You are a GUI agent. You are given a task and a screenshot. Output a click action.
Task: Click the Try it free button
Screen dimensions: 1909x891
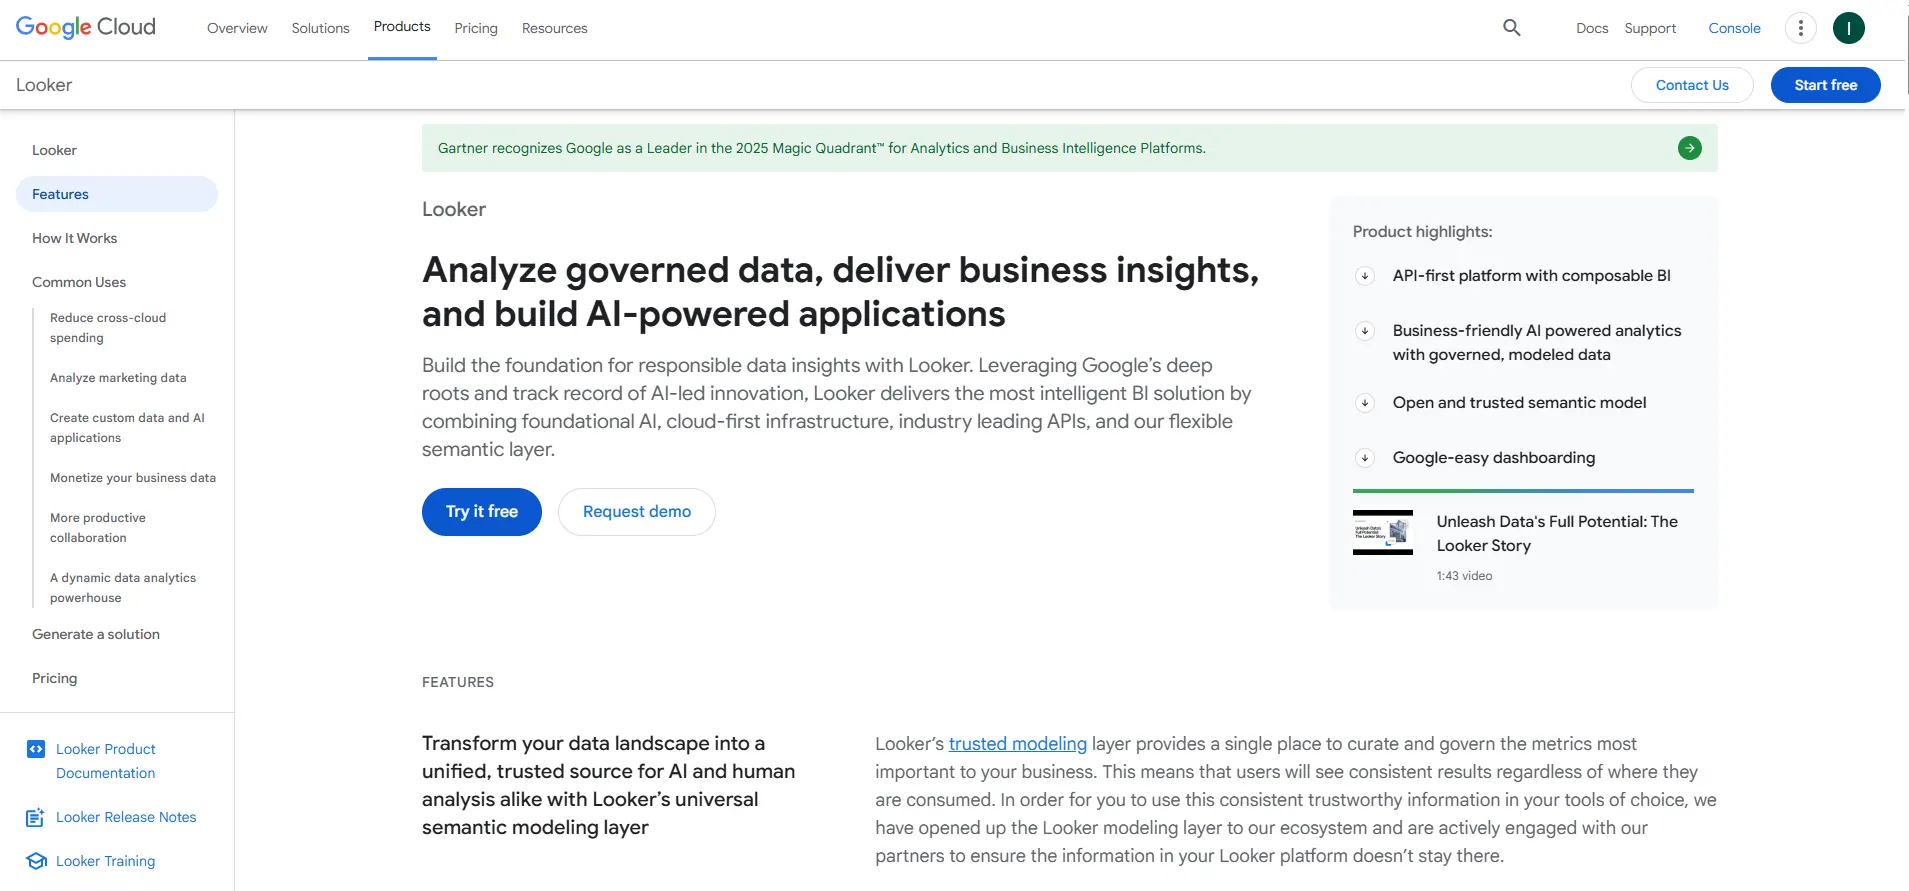click(x=481, y=512)
